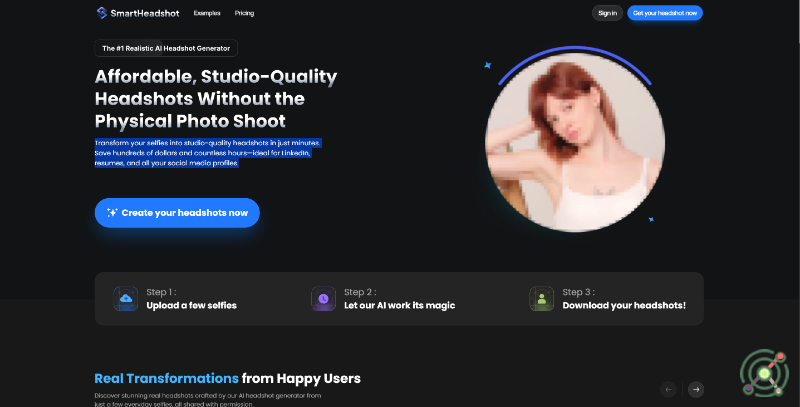Click the Sign in button
Image resolution: width=800 pixels, height=407 pixels.
click(x=607, y=13)
